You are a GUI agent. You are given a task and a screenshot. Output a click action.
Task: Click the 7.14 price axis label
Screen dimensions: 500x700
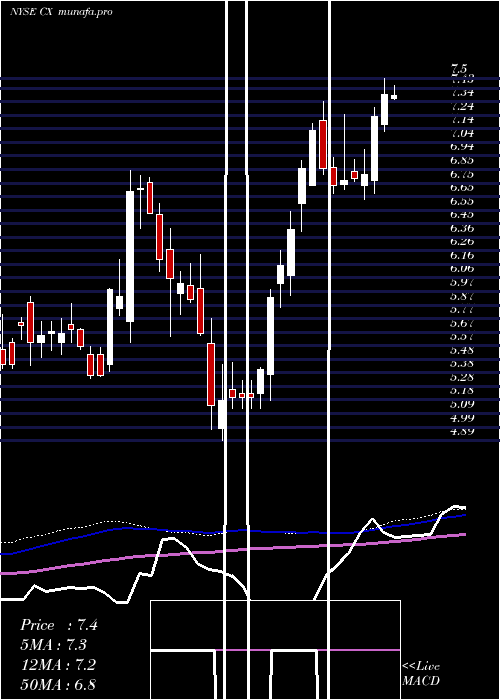point(462,119)
